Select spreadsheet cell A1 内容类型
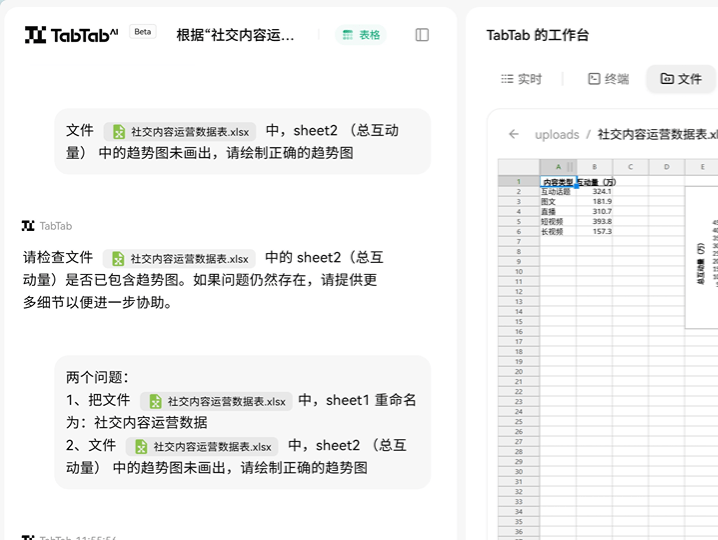 coord(557,181)
